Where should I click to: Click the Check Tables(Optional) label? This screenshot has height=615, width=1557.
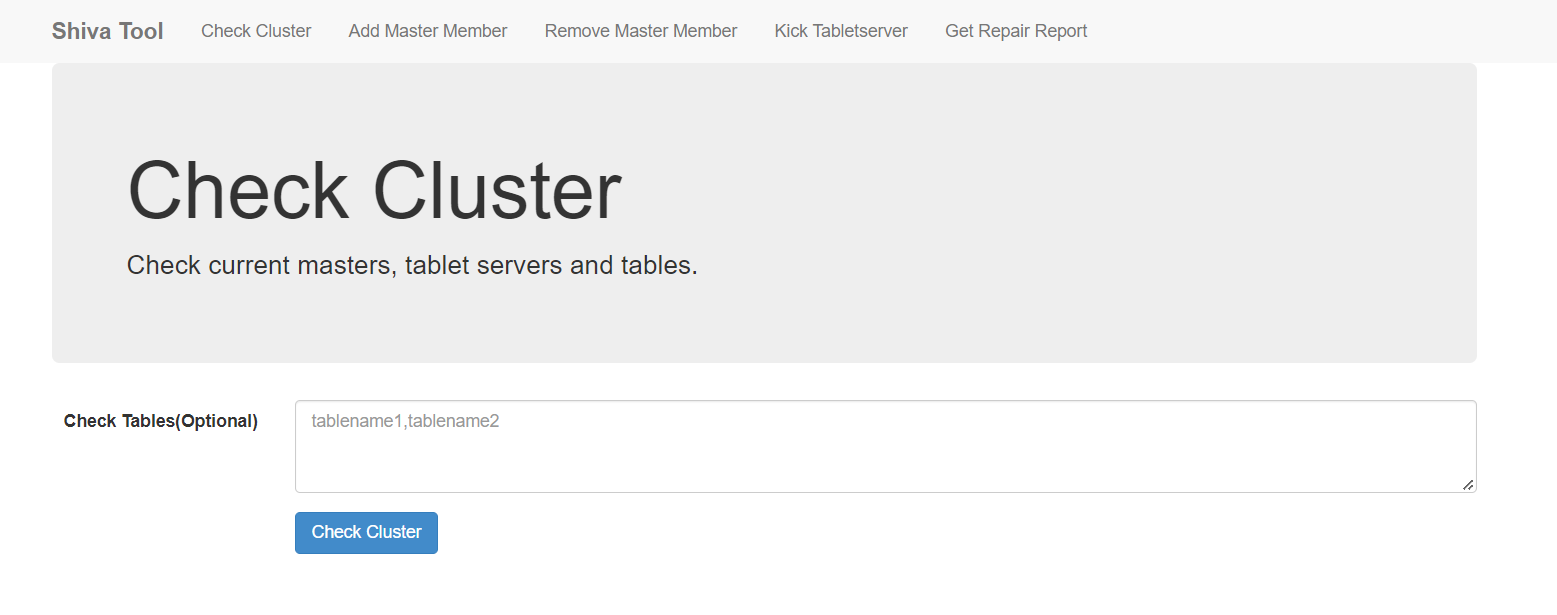(160, 421)
